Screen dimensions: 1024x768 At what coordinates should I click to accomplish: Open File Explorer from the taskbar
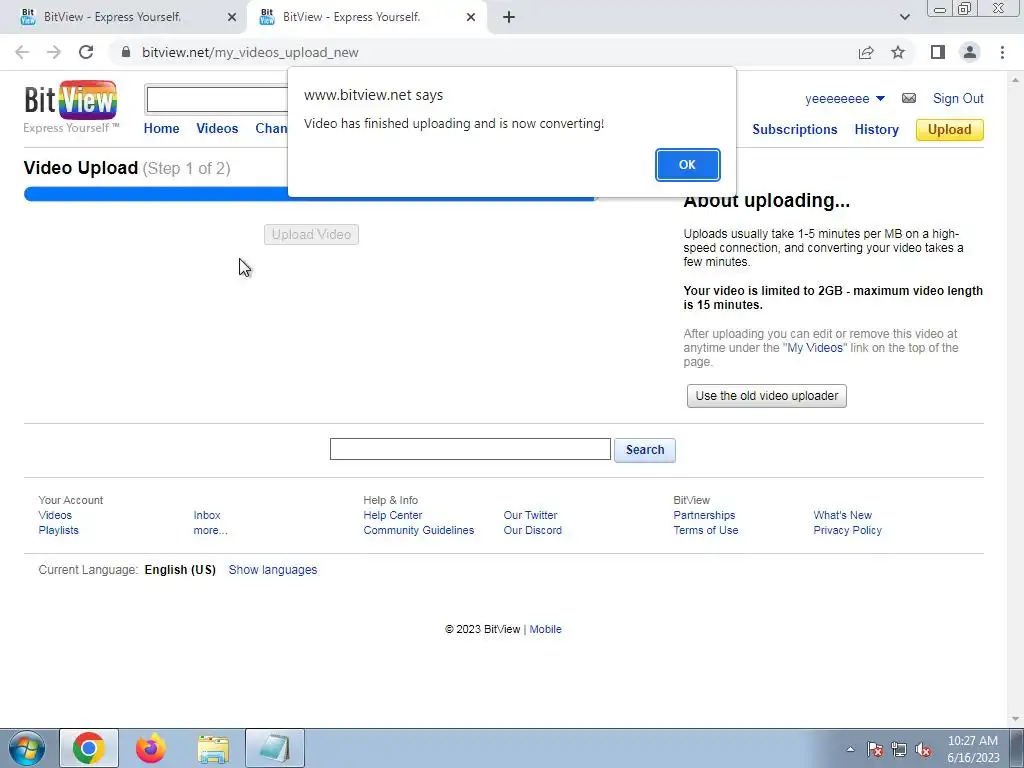[x=213, y=749]
